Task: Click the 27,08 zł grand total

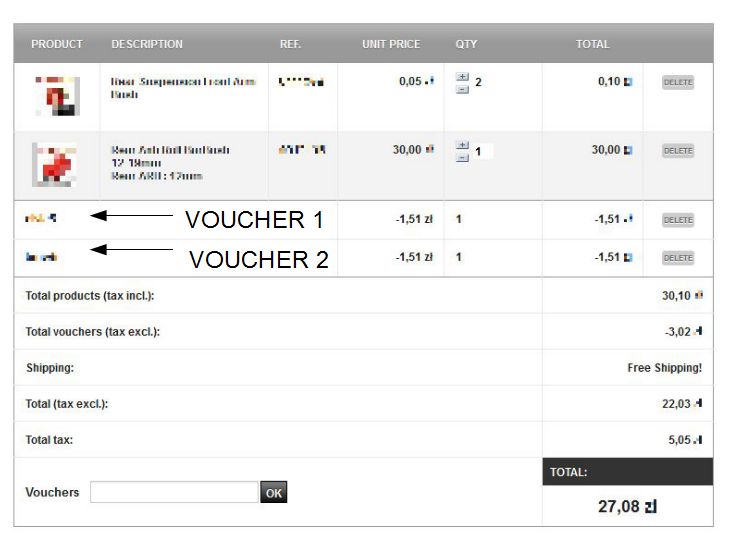Action: (x=627, y=506)
